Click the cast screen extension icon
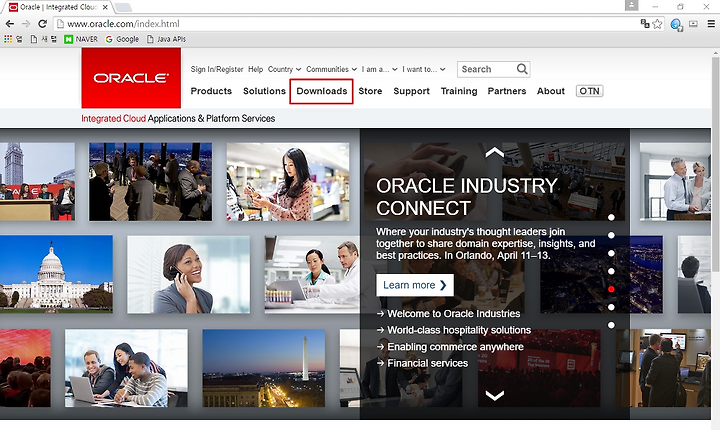The height and width of the screenshot is (430, 720). coord(693,24)
